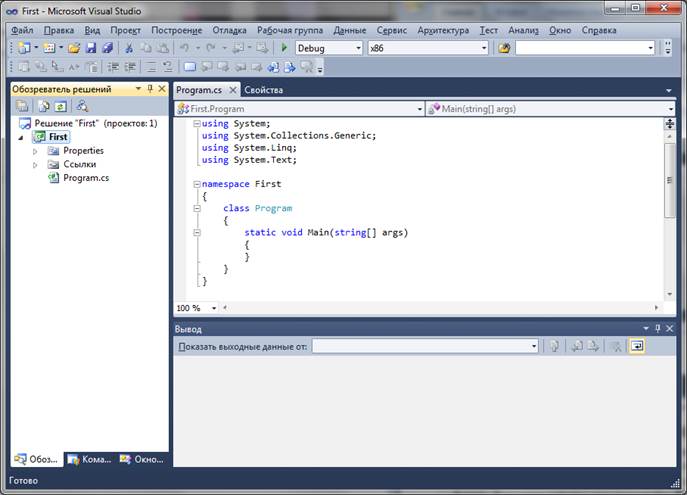This screenshot has width=687, height=495.
Task: Click the Cut scissors icon
Action: 129,48
